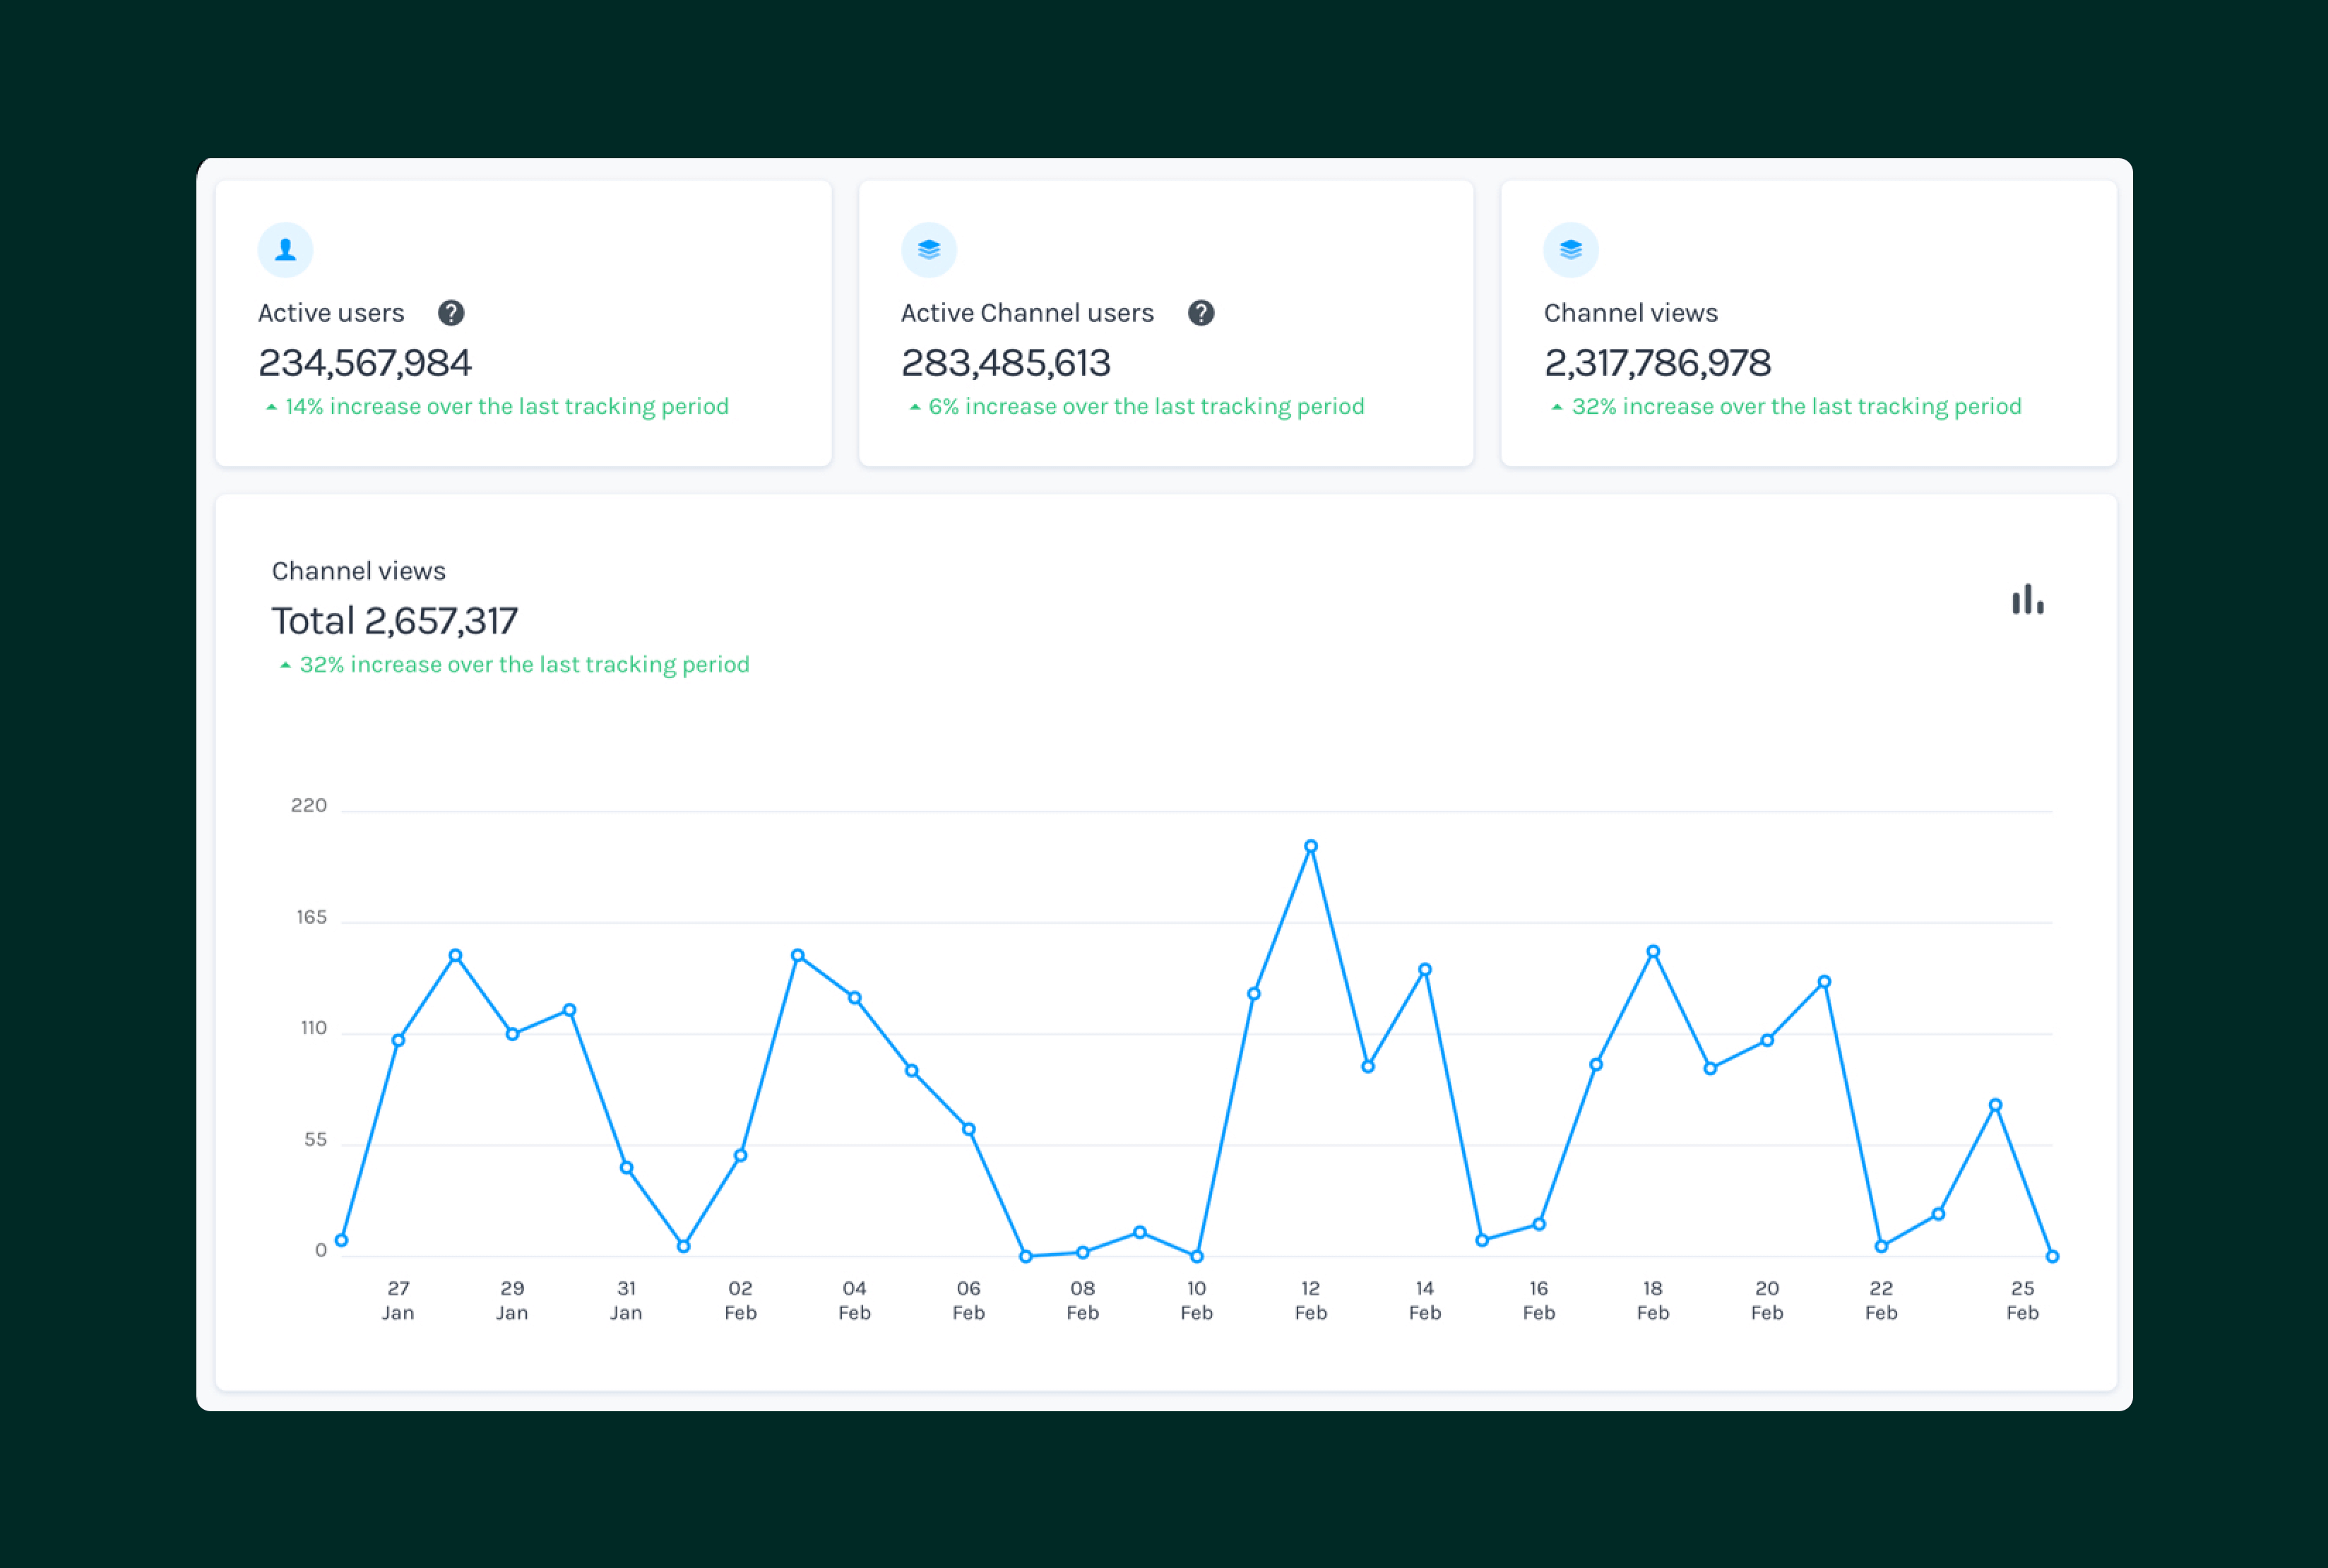
Task: Click the 32% increase text under 2,317,786,978
Action: click(1796, 406)
